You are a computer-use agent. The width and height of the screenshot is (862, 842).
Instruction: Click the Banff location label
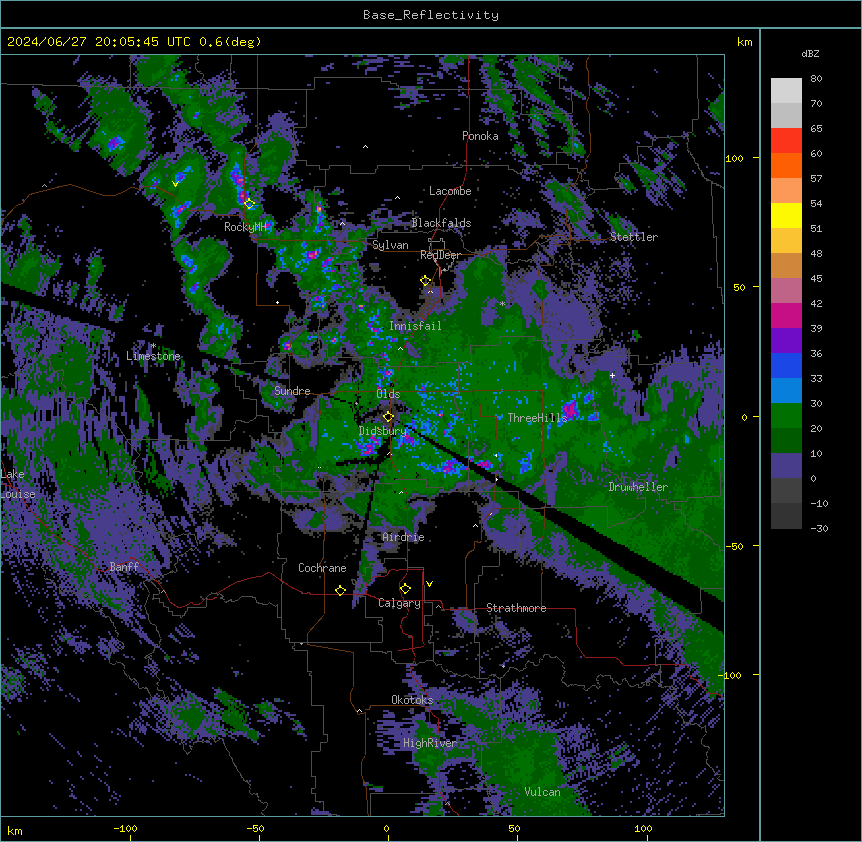point(124,567)
